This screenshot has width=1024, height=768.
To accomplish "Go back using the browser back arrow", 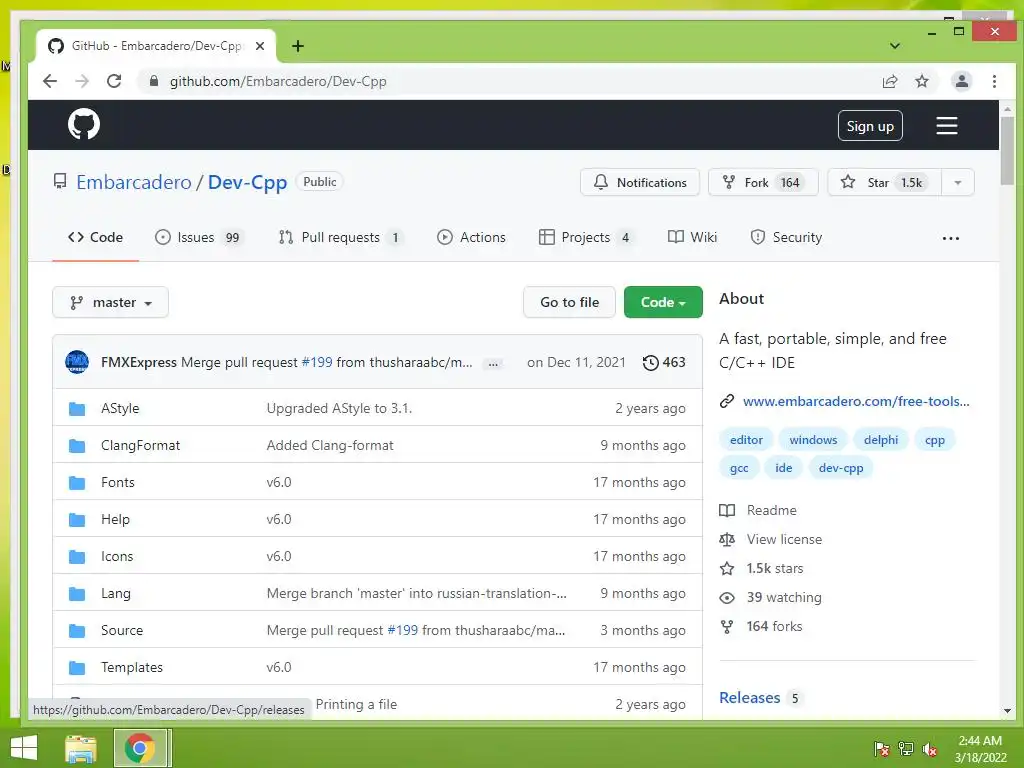I will 50,81.
